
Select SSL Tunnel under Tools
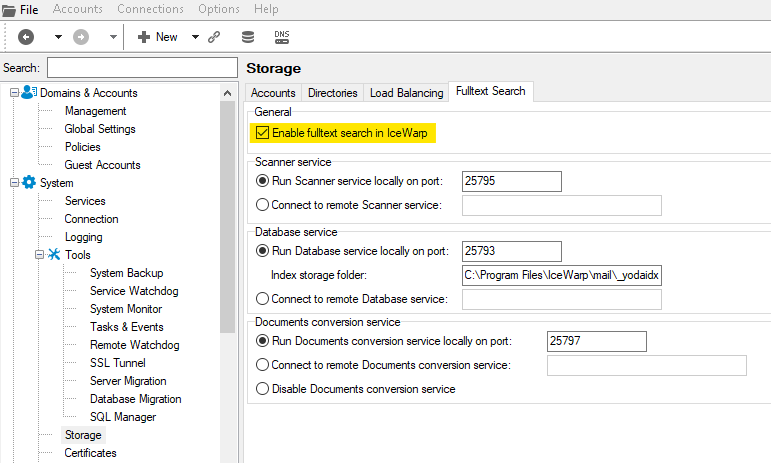click(x=118, y=363)
